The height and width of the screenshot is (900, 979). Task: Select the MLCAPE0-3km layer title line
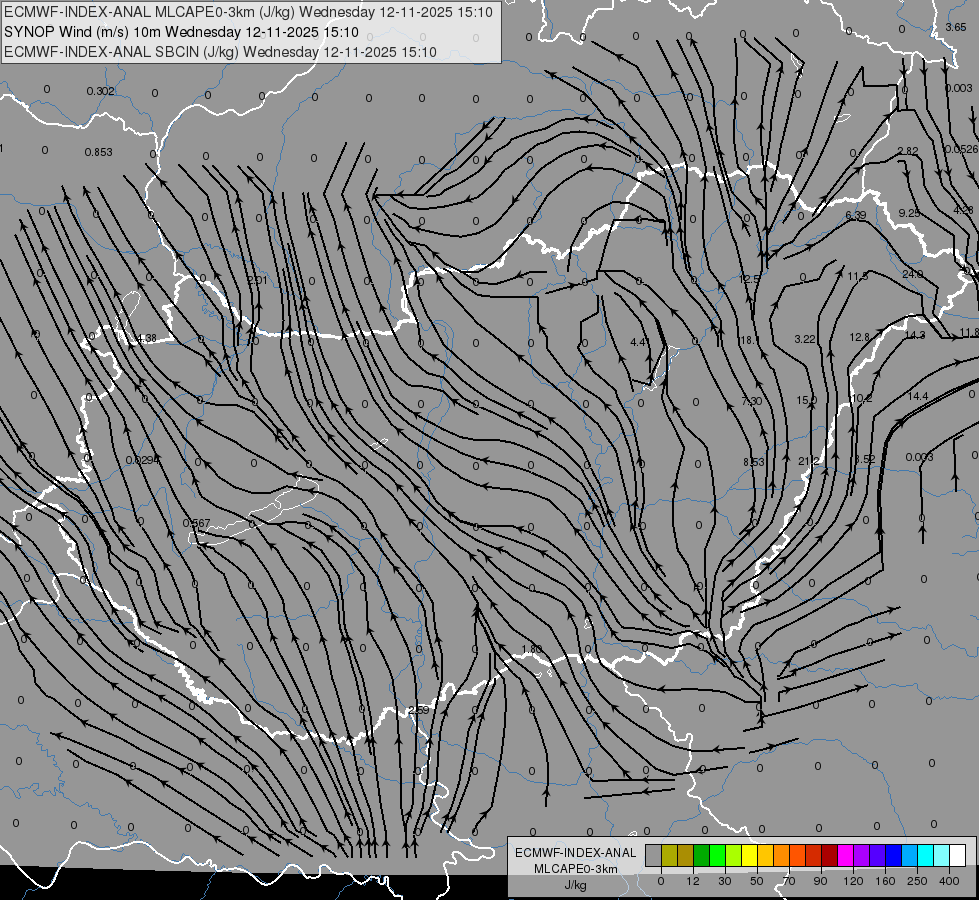pyautogui.click(x=248, y=12)
